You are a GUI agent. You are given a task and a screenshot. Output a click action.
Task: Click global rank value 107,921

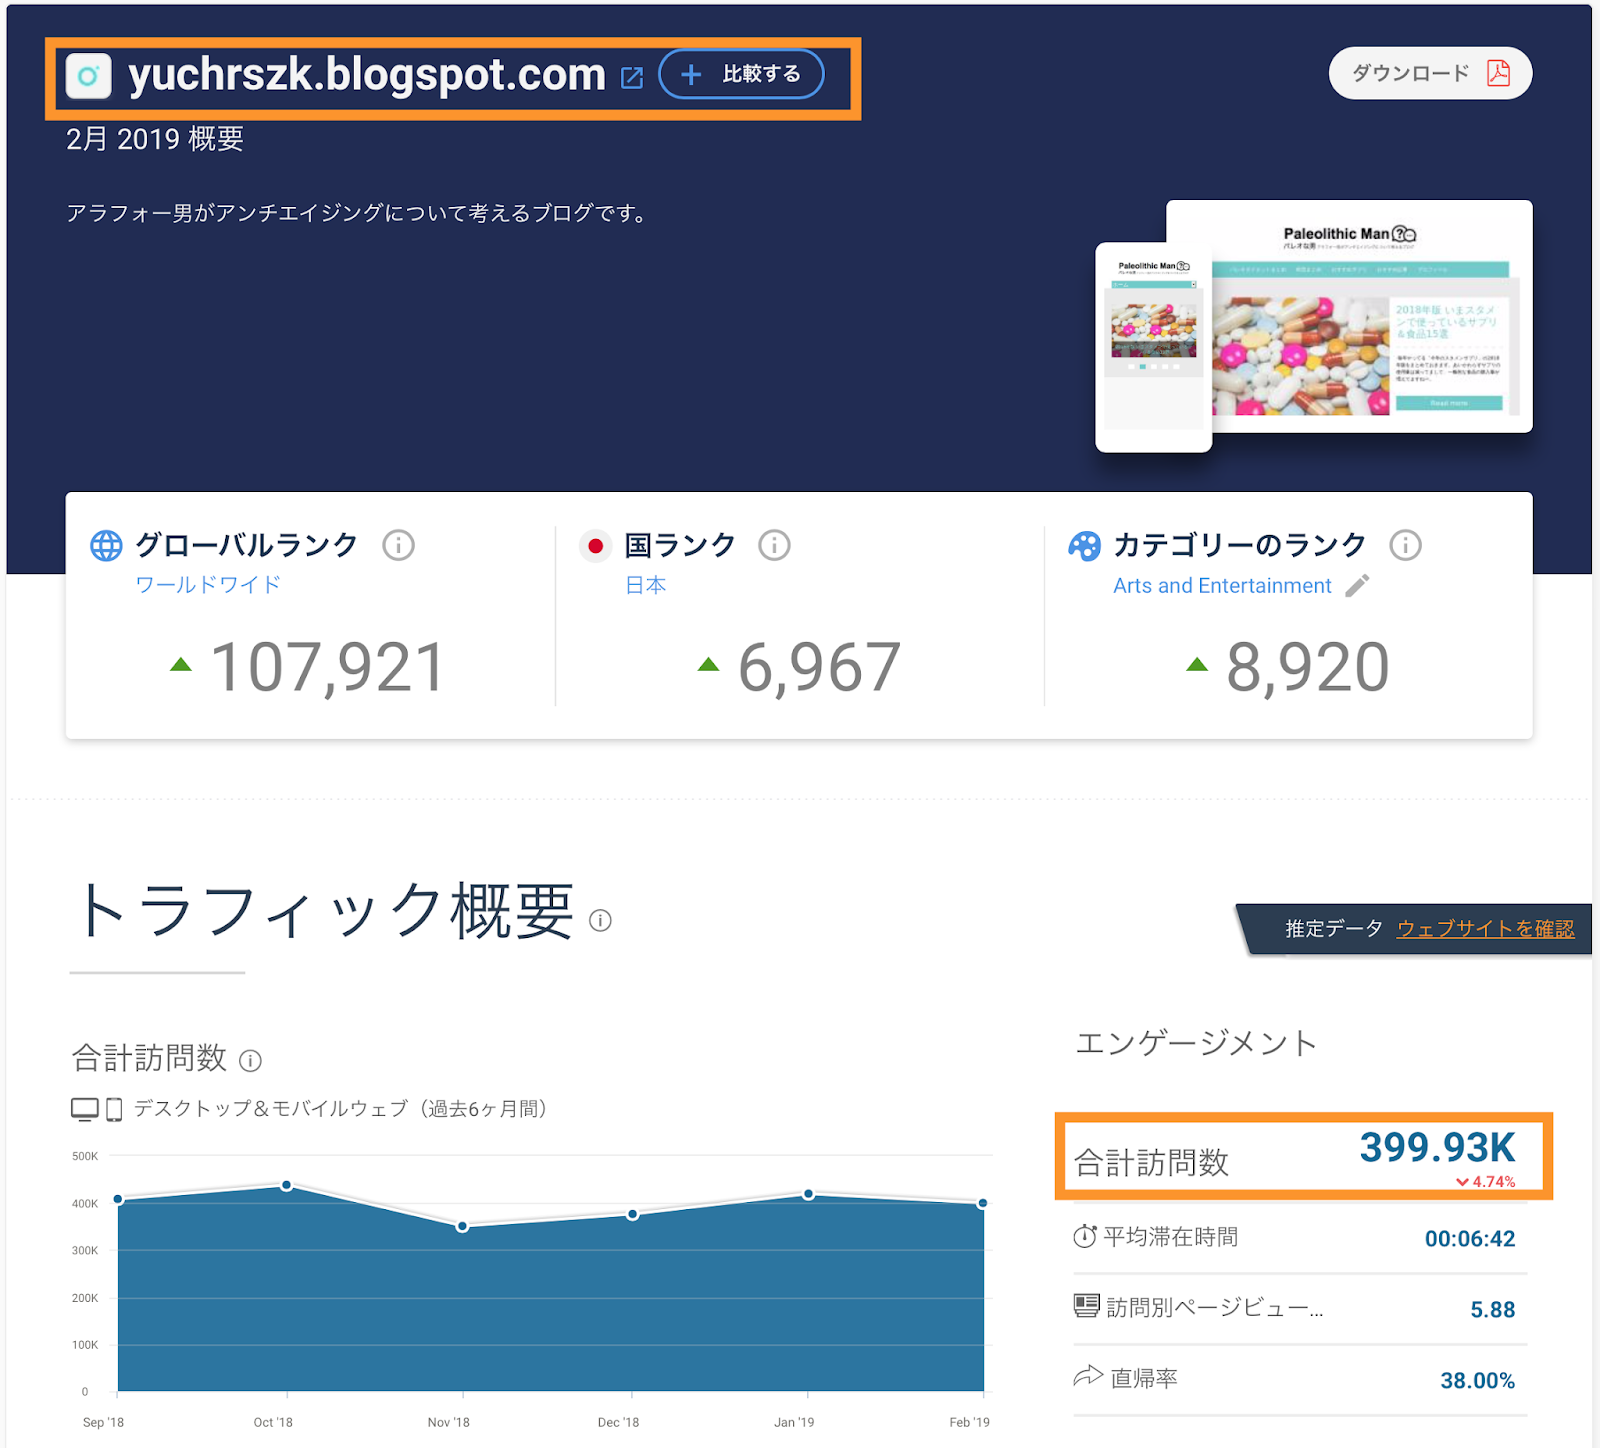point(327,667)
